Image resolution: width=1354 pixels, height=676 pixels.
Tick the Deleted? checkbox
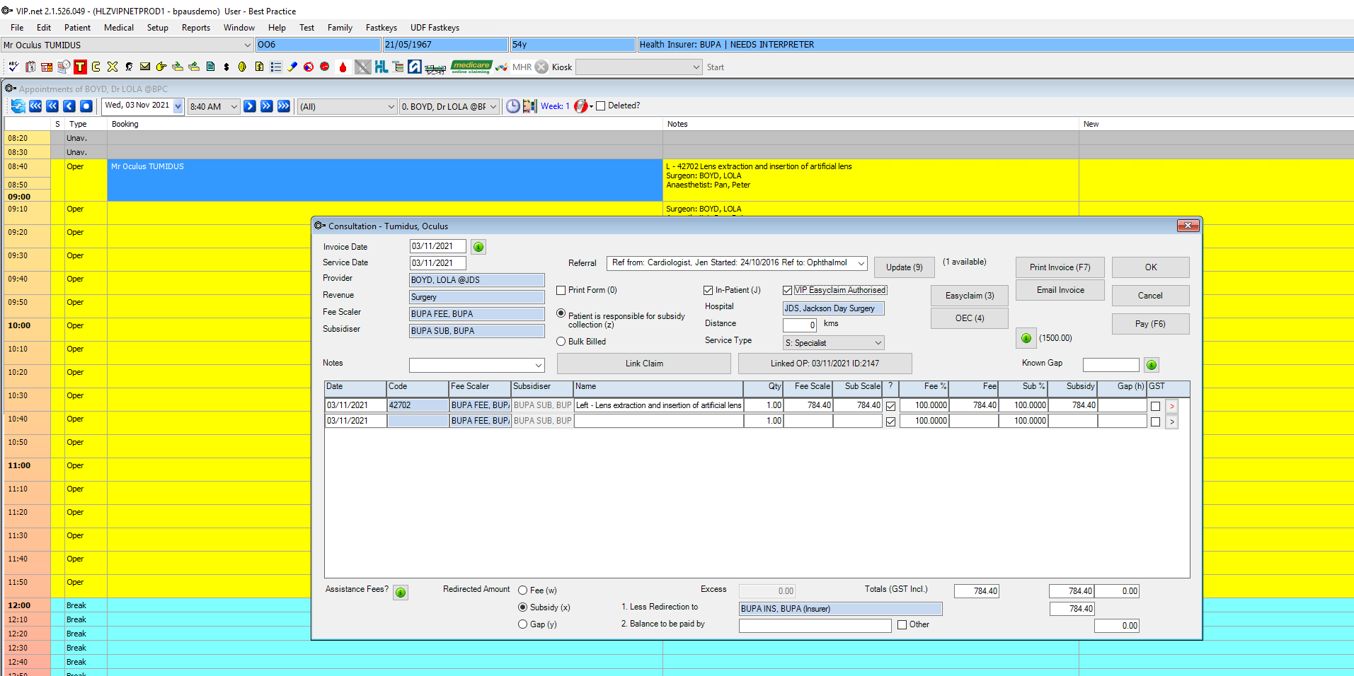[x=600, y=106]
